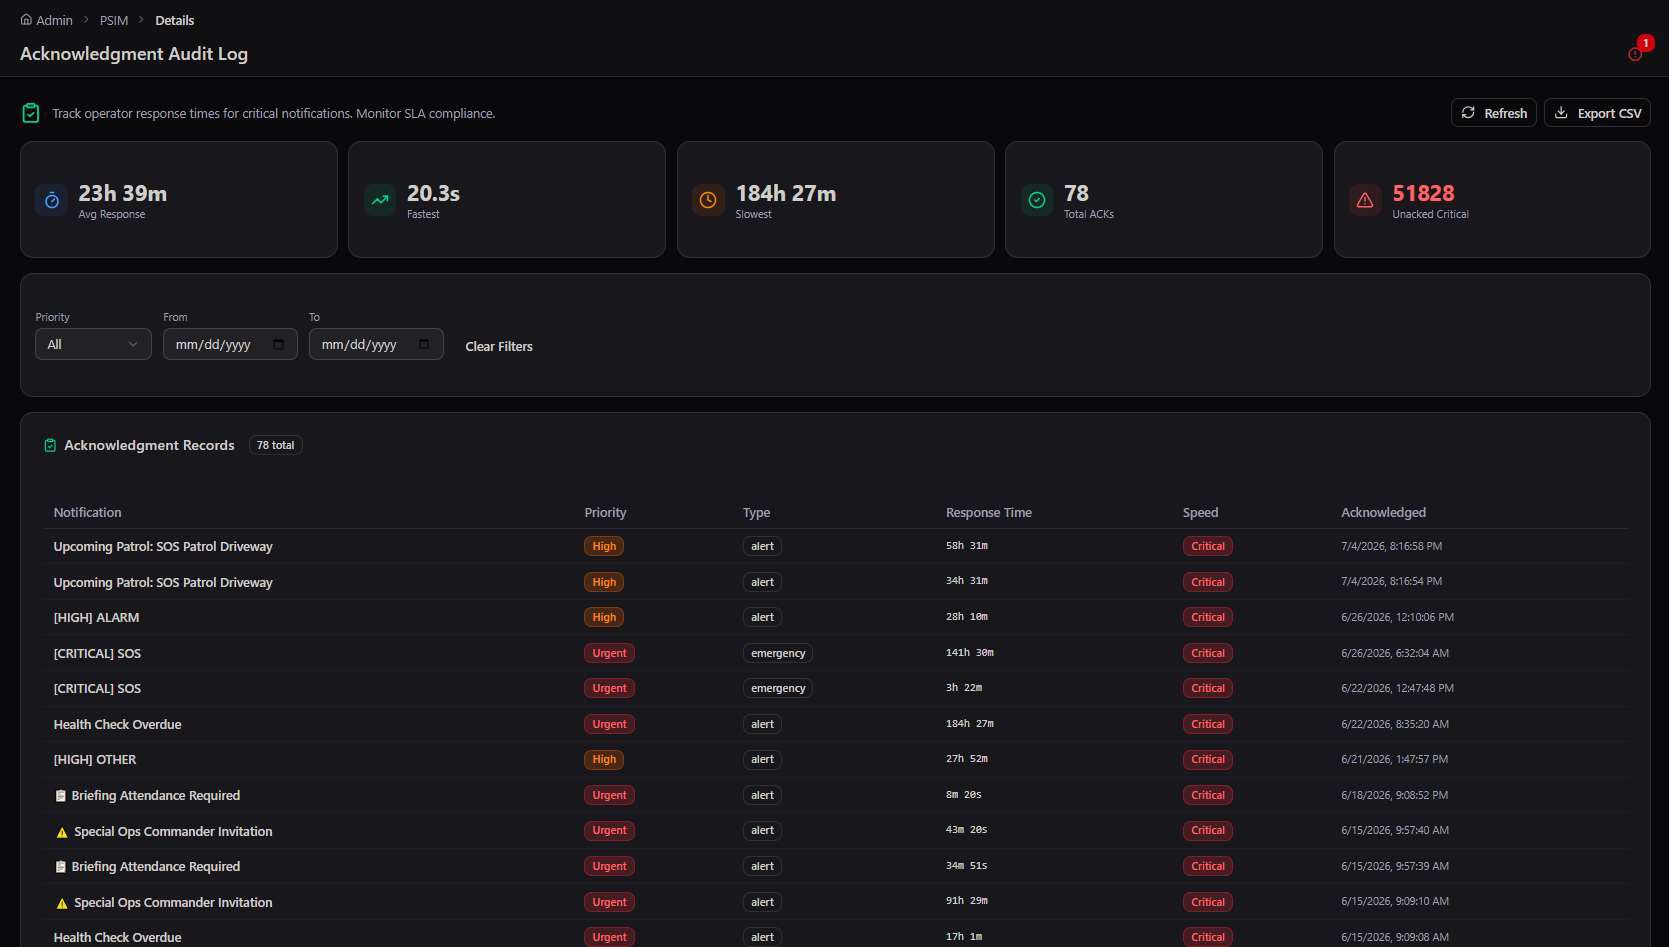Click High priority badge on [HIGH] ALARM row
The image size is (1669, 947).
(604, 617)
